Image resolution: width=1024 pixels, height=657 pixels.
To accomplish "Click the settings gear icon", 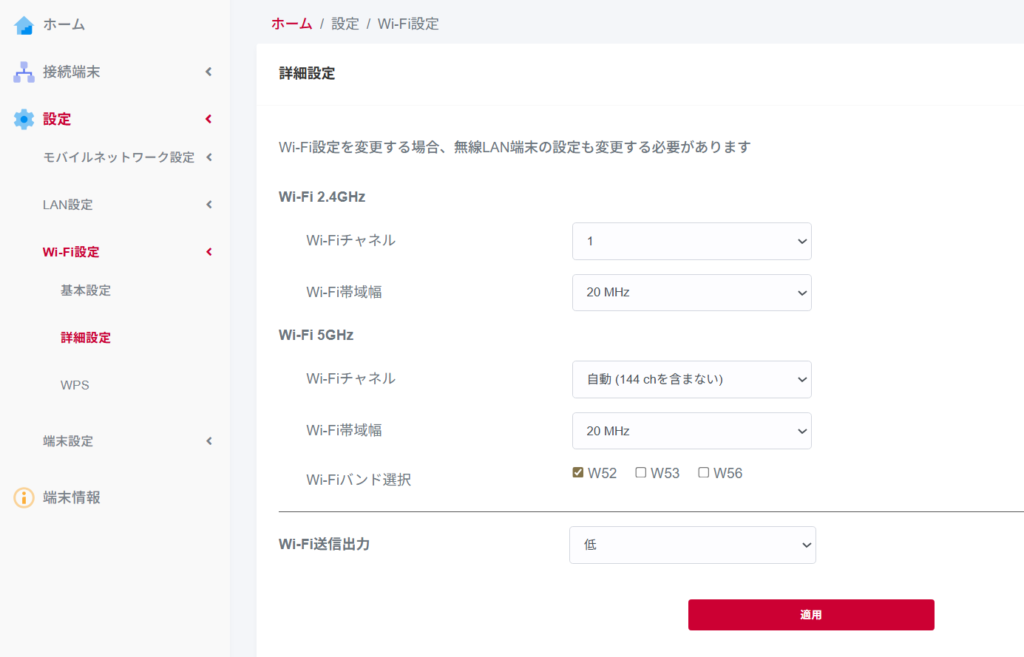I will coord(23,119).
